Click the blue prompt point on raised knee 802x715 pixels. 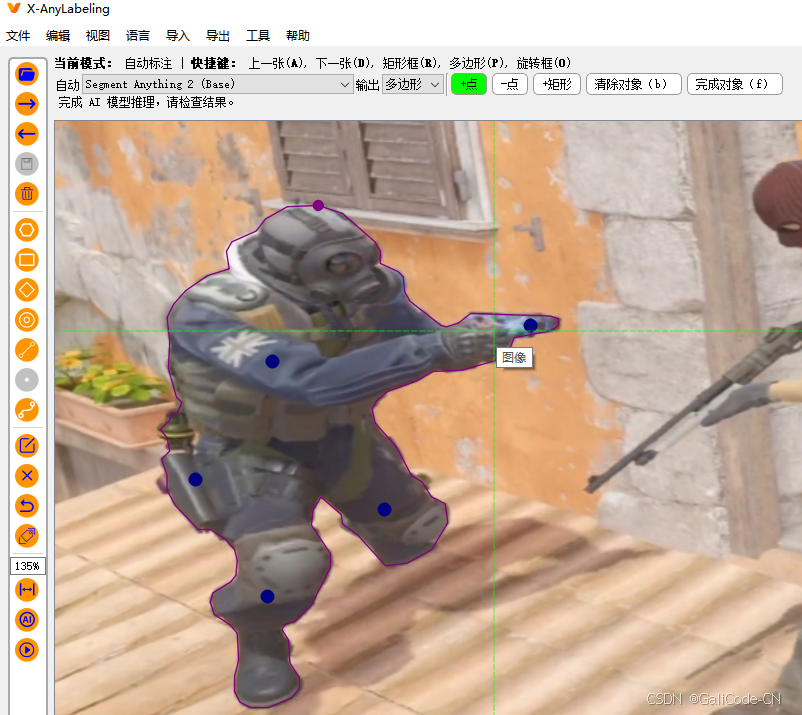point(385,509)
